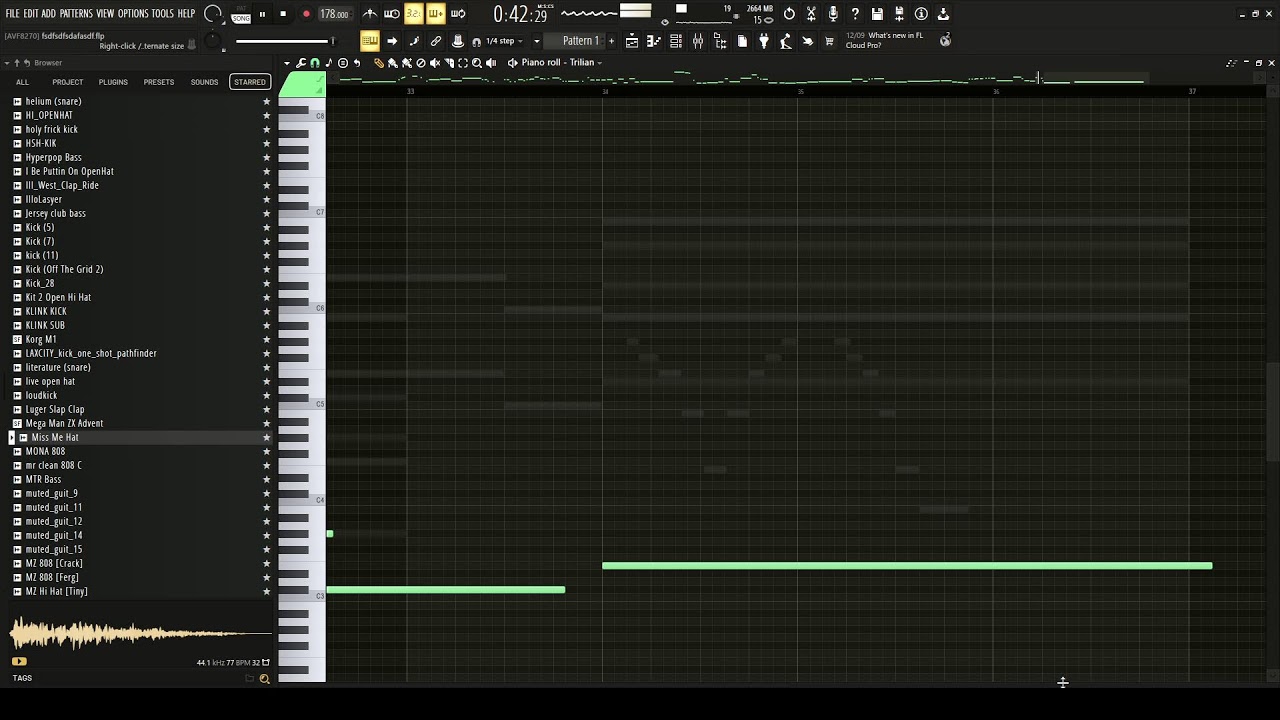The width and height of the screenshot is (1280, 720).
Task: Open the plugin picker plug icon
Action: [764, 41]
